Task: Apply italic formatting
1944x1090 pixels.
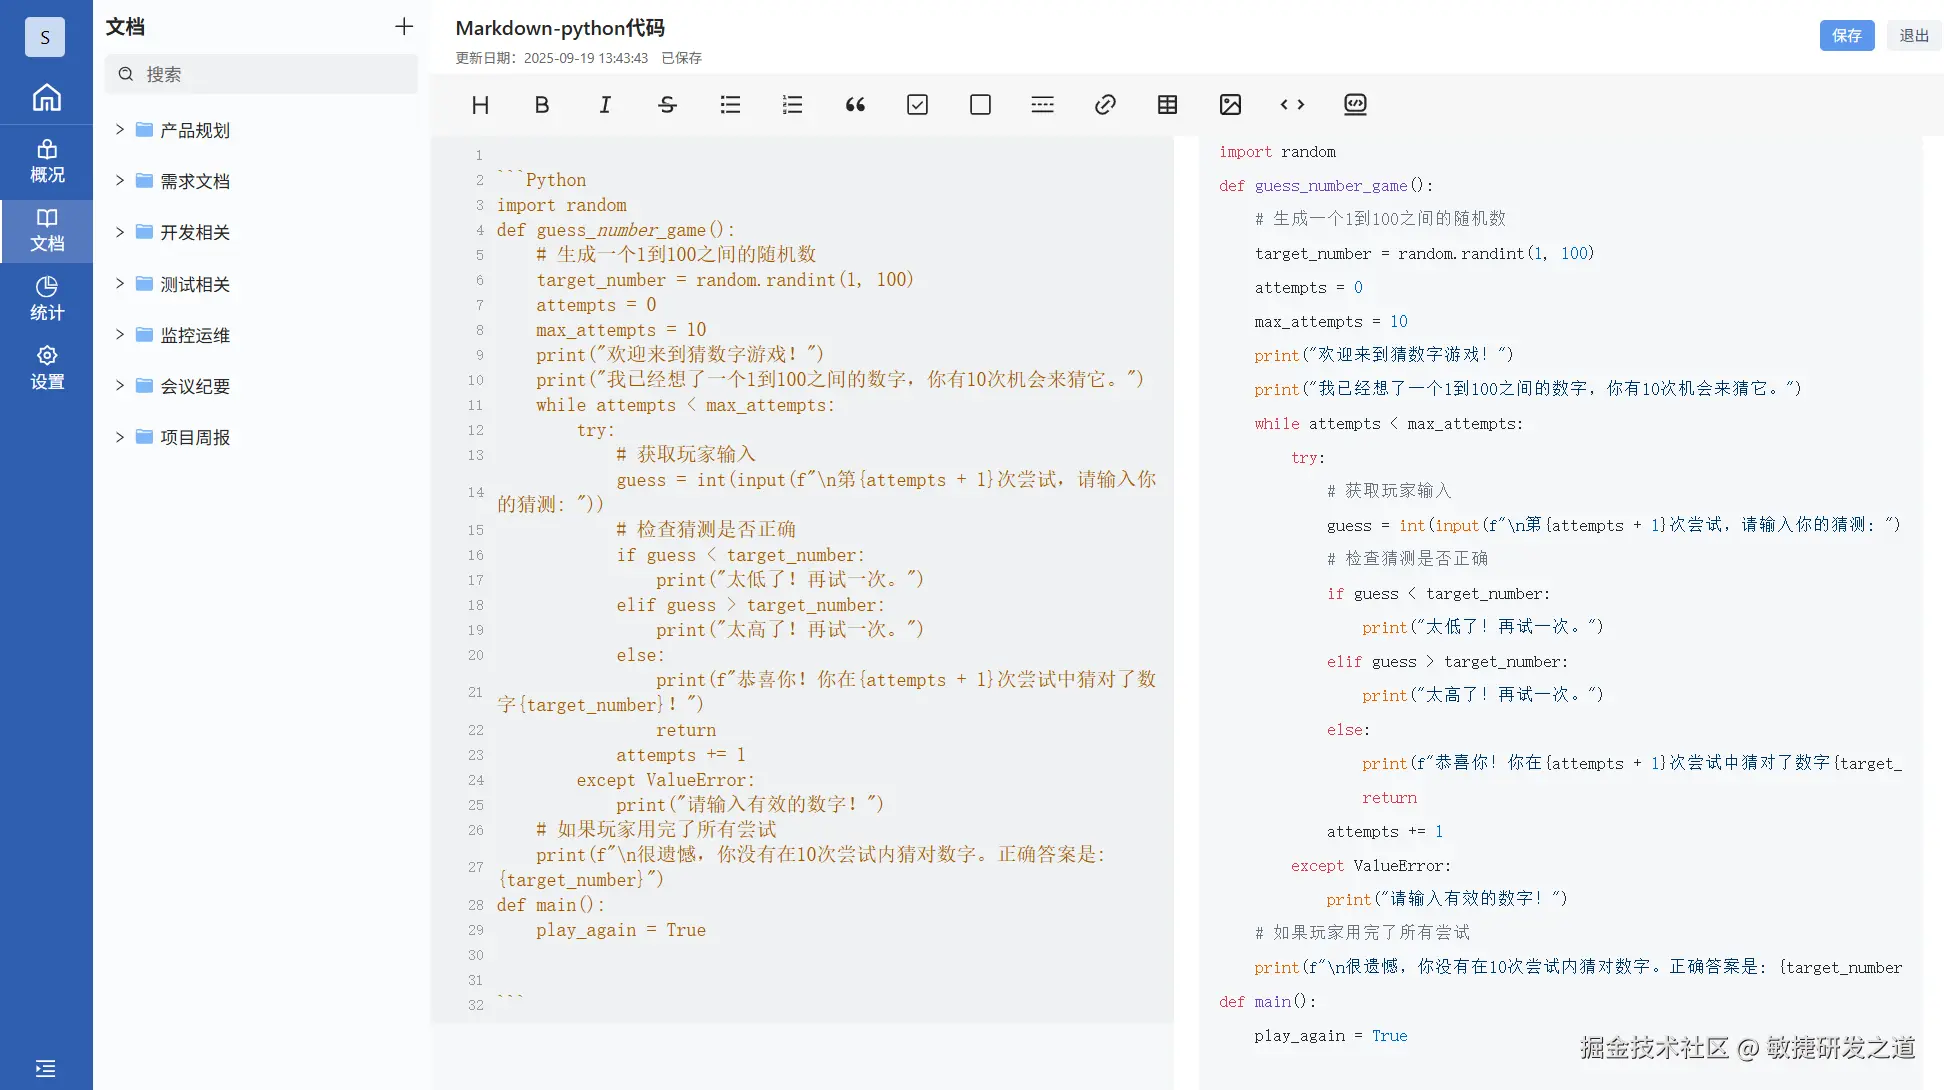Action: click(x=605, y=105)
